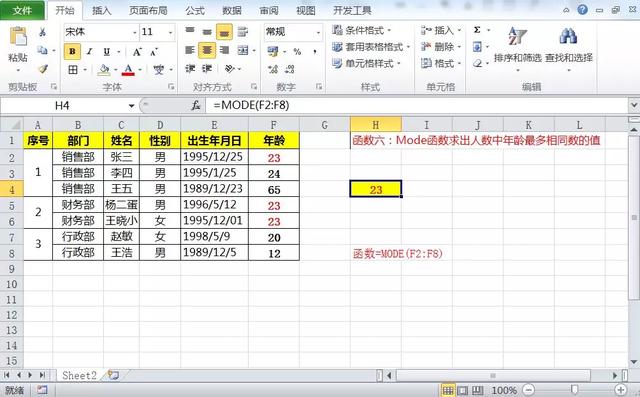This screenshot has height=397, width=640.
Task: Click the Cut scissors icon
Action: click(42, 32)
